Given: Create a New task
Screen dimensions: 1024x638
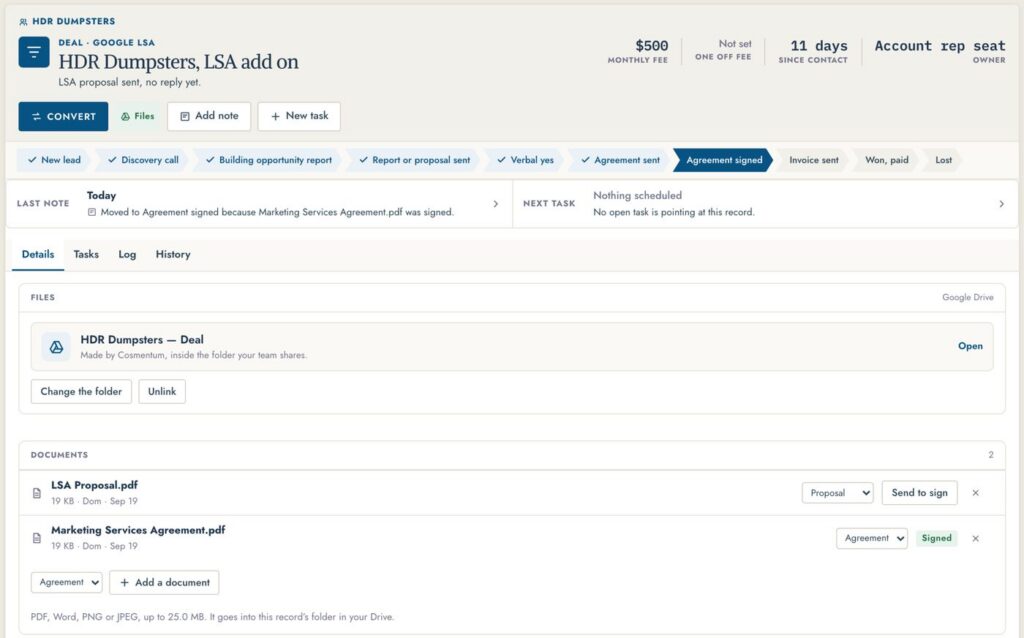Looking at the screenshot, I should (x=299, y=116).
